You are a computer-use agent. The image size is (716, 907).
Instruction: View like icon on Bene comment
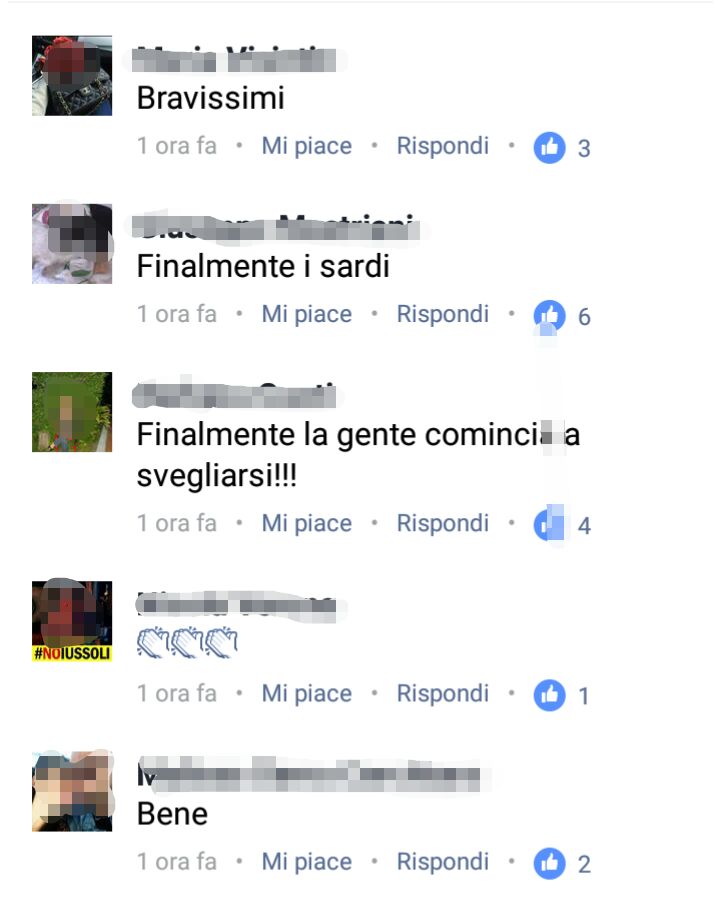click(x=549, y=863)
